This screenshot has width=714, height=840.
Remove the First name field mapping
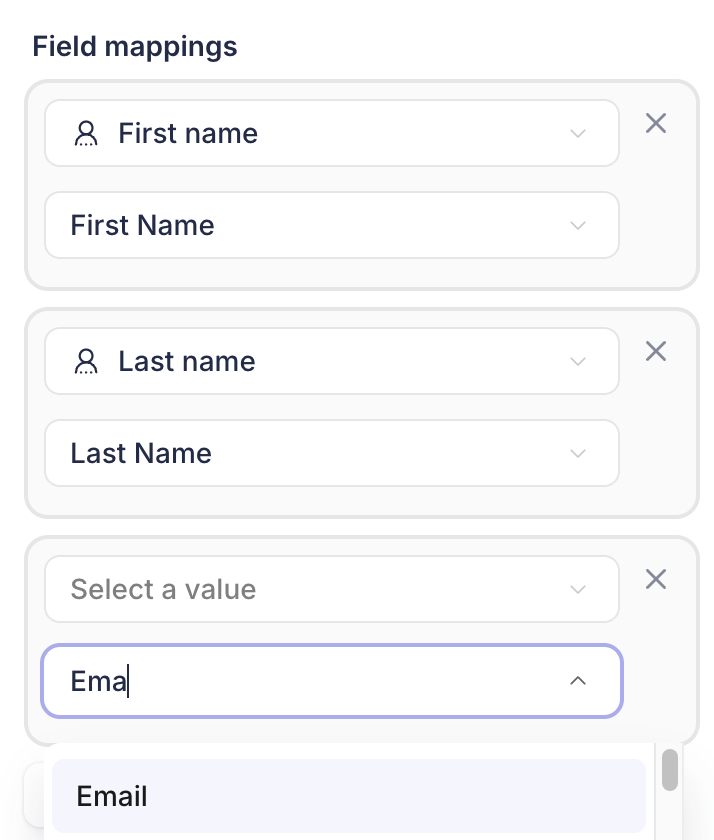click(656, 123)
